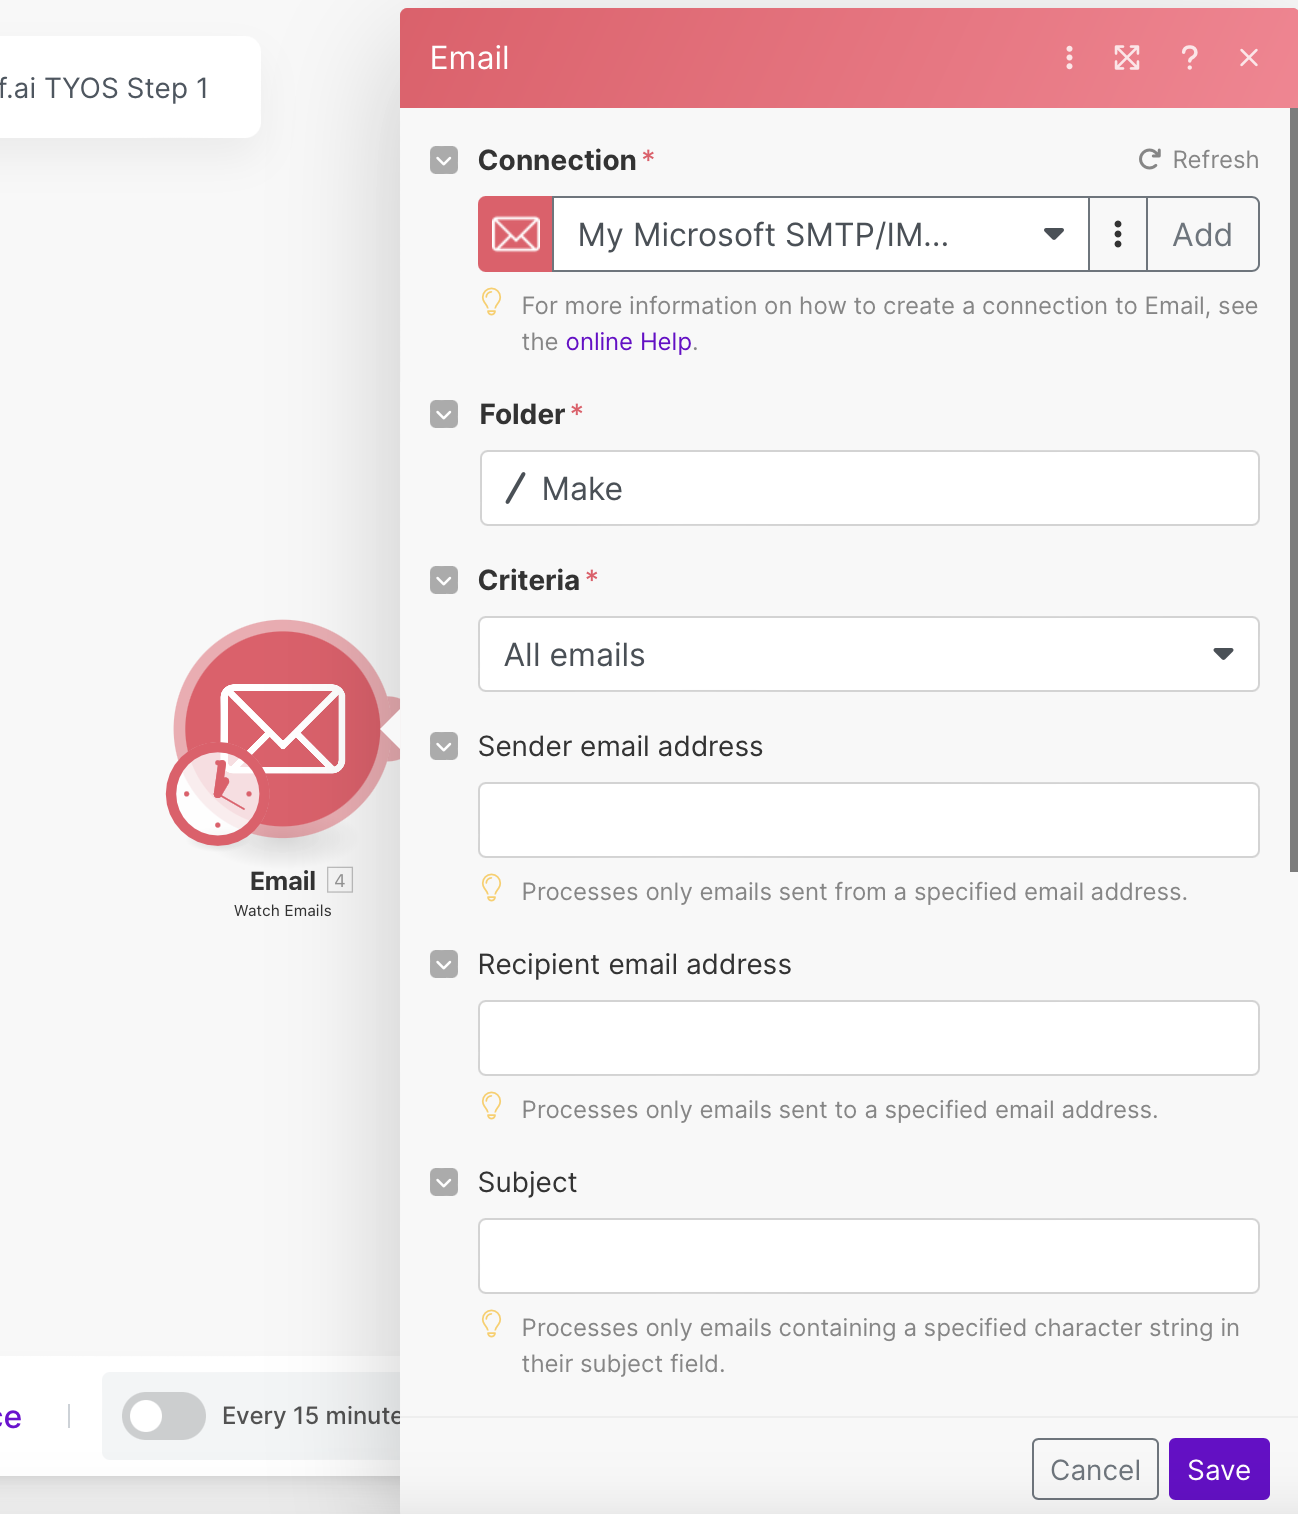Viewport: 1298px width, 1514px height.
Task: Click the red envelope connection icon
Action: [x=516, y=234]
